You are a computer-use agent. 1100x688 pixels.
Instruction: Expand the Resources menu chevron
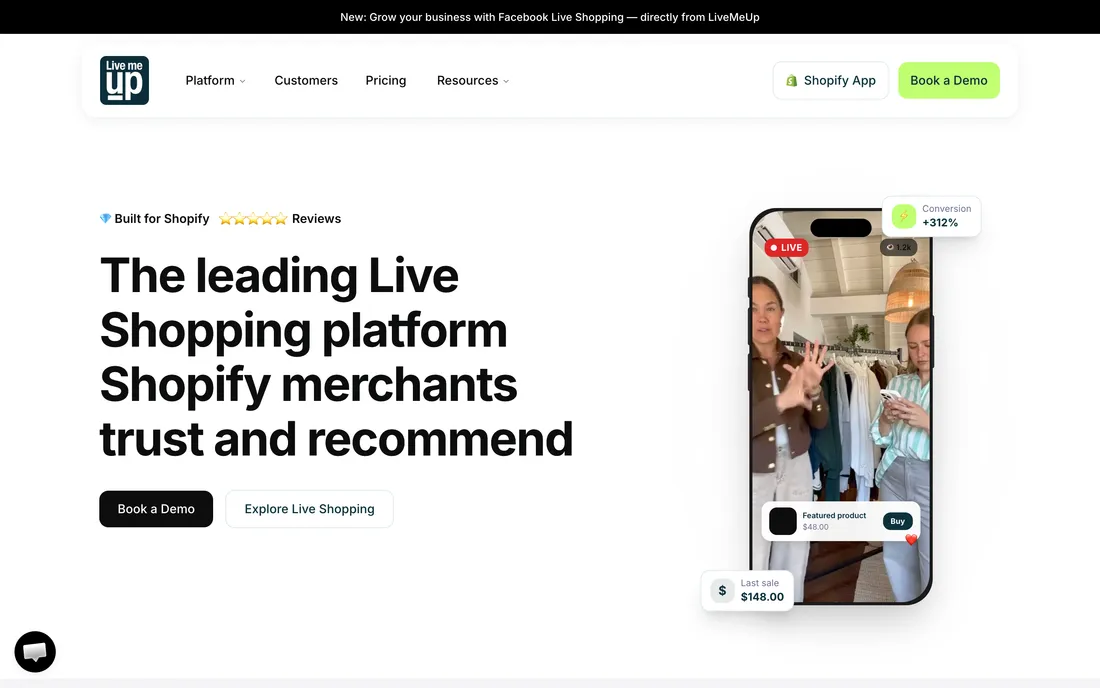click(506, 81)
